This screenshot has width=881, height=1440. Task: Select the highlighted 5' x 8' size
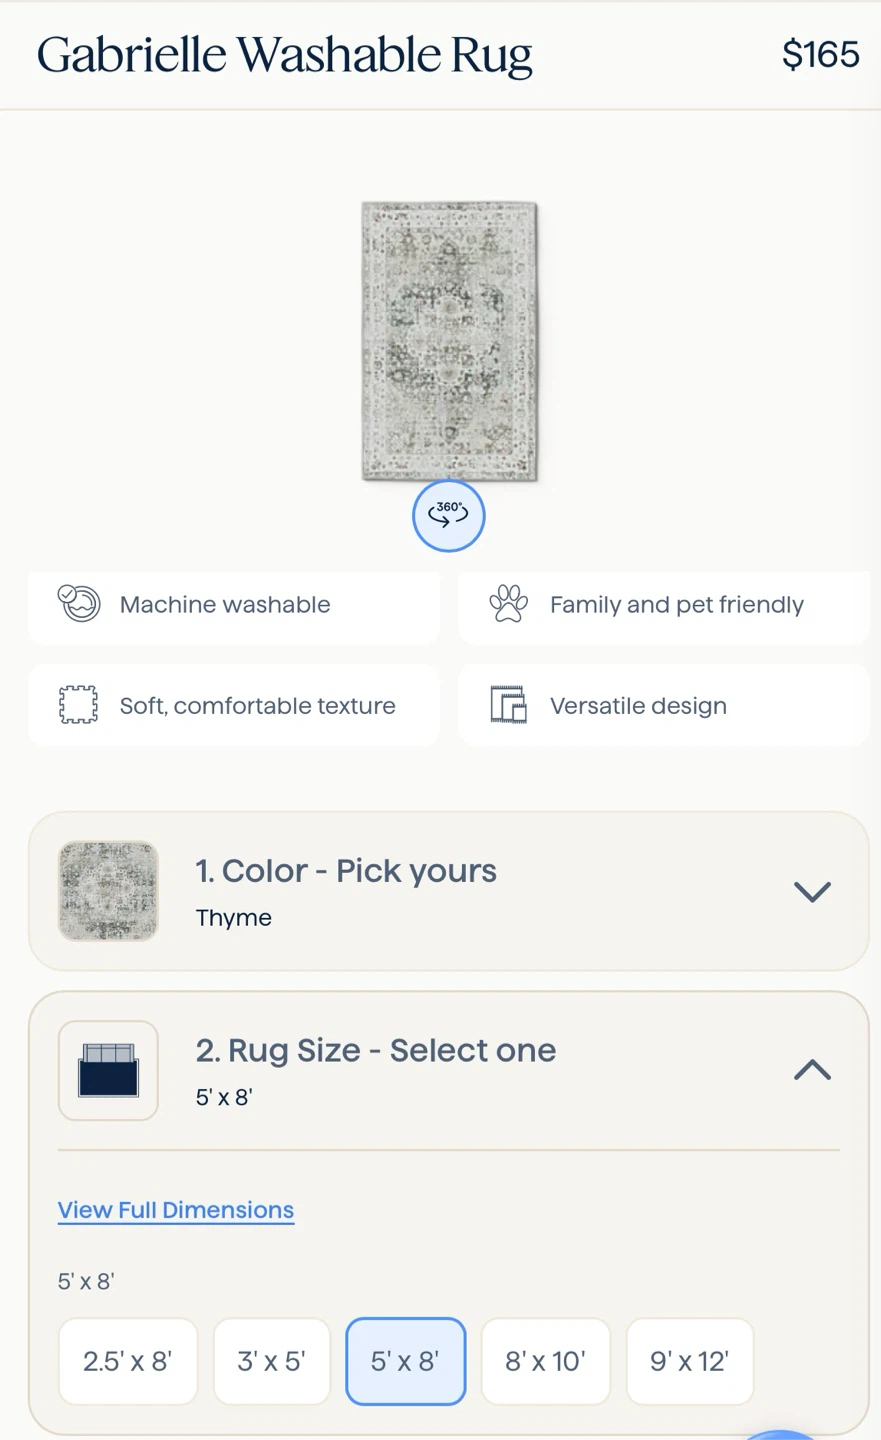[x=406, y=1361]
